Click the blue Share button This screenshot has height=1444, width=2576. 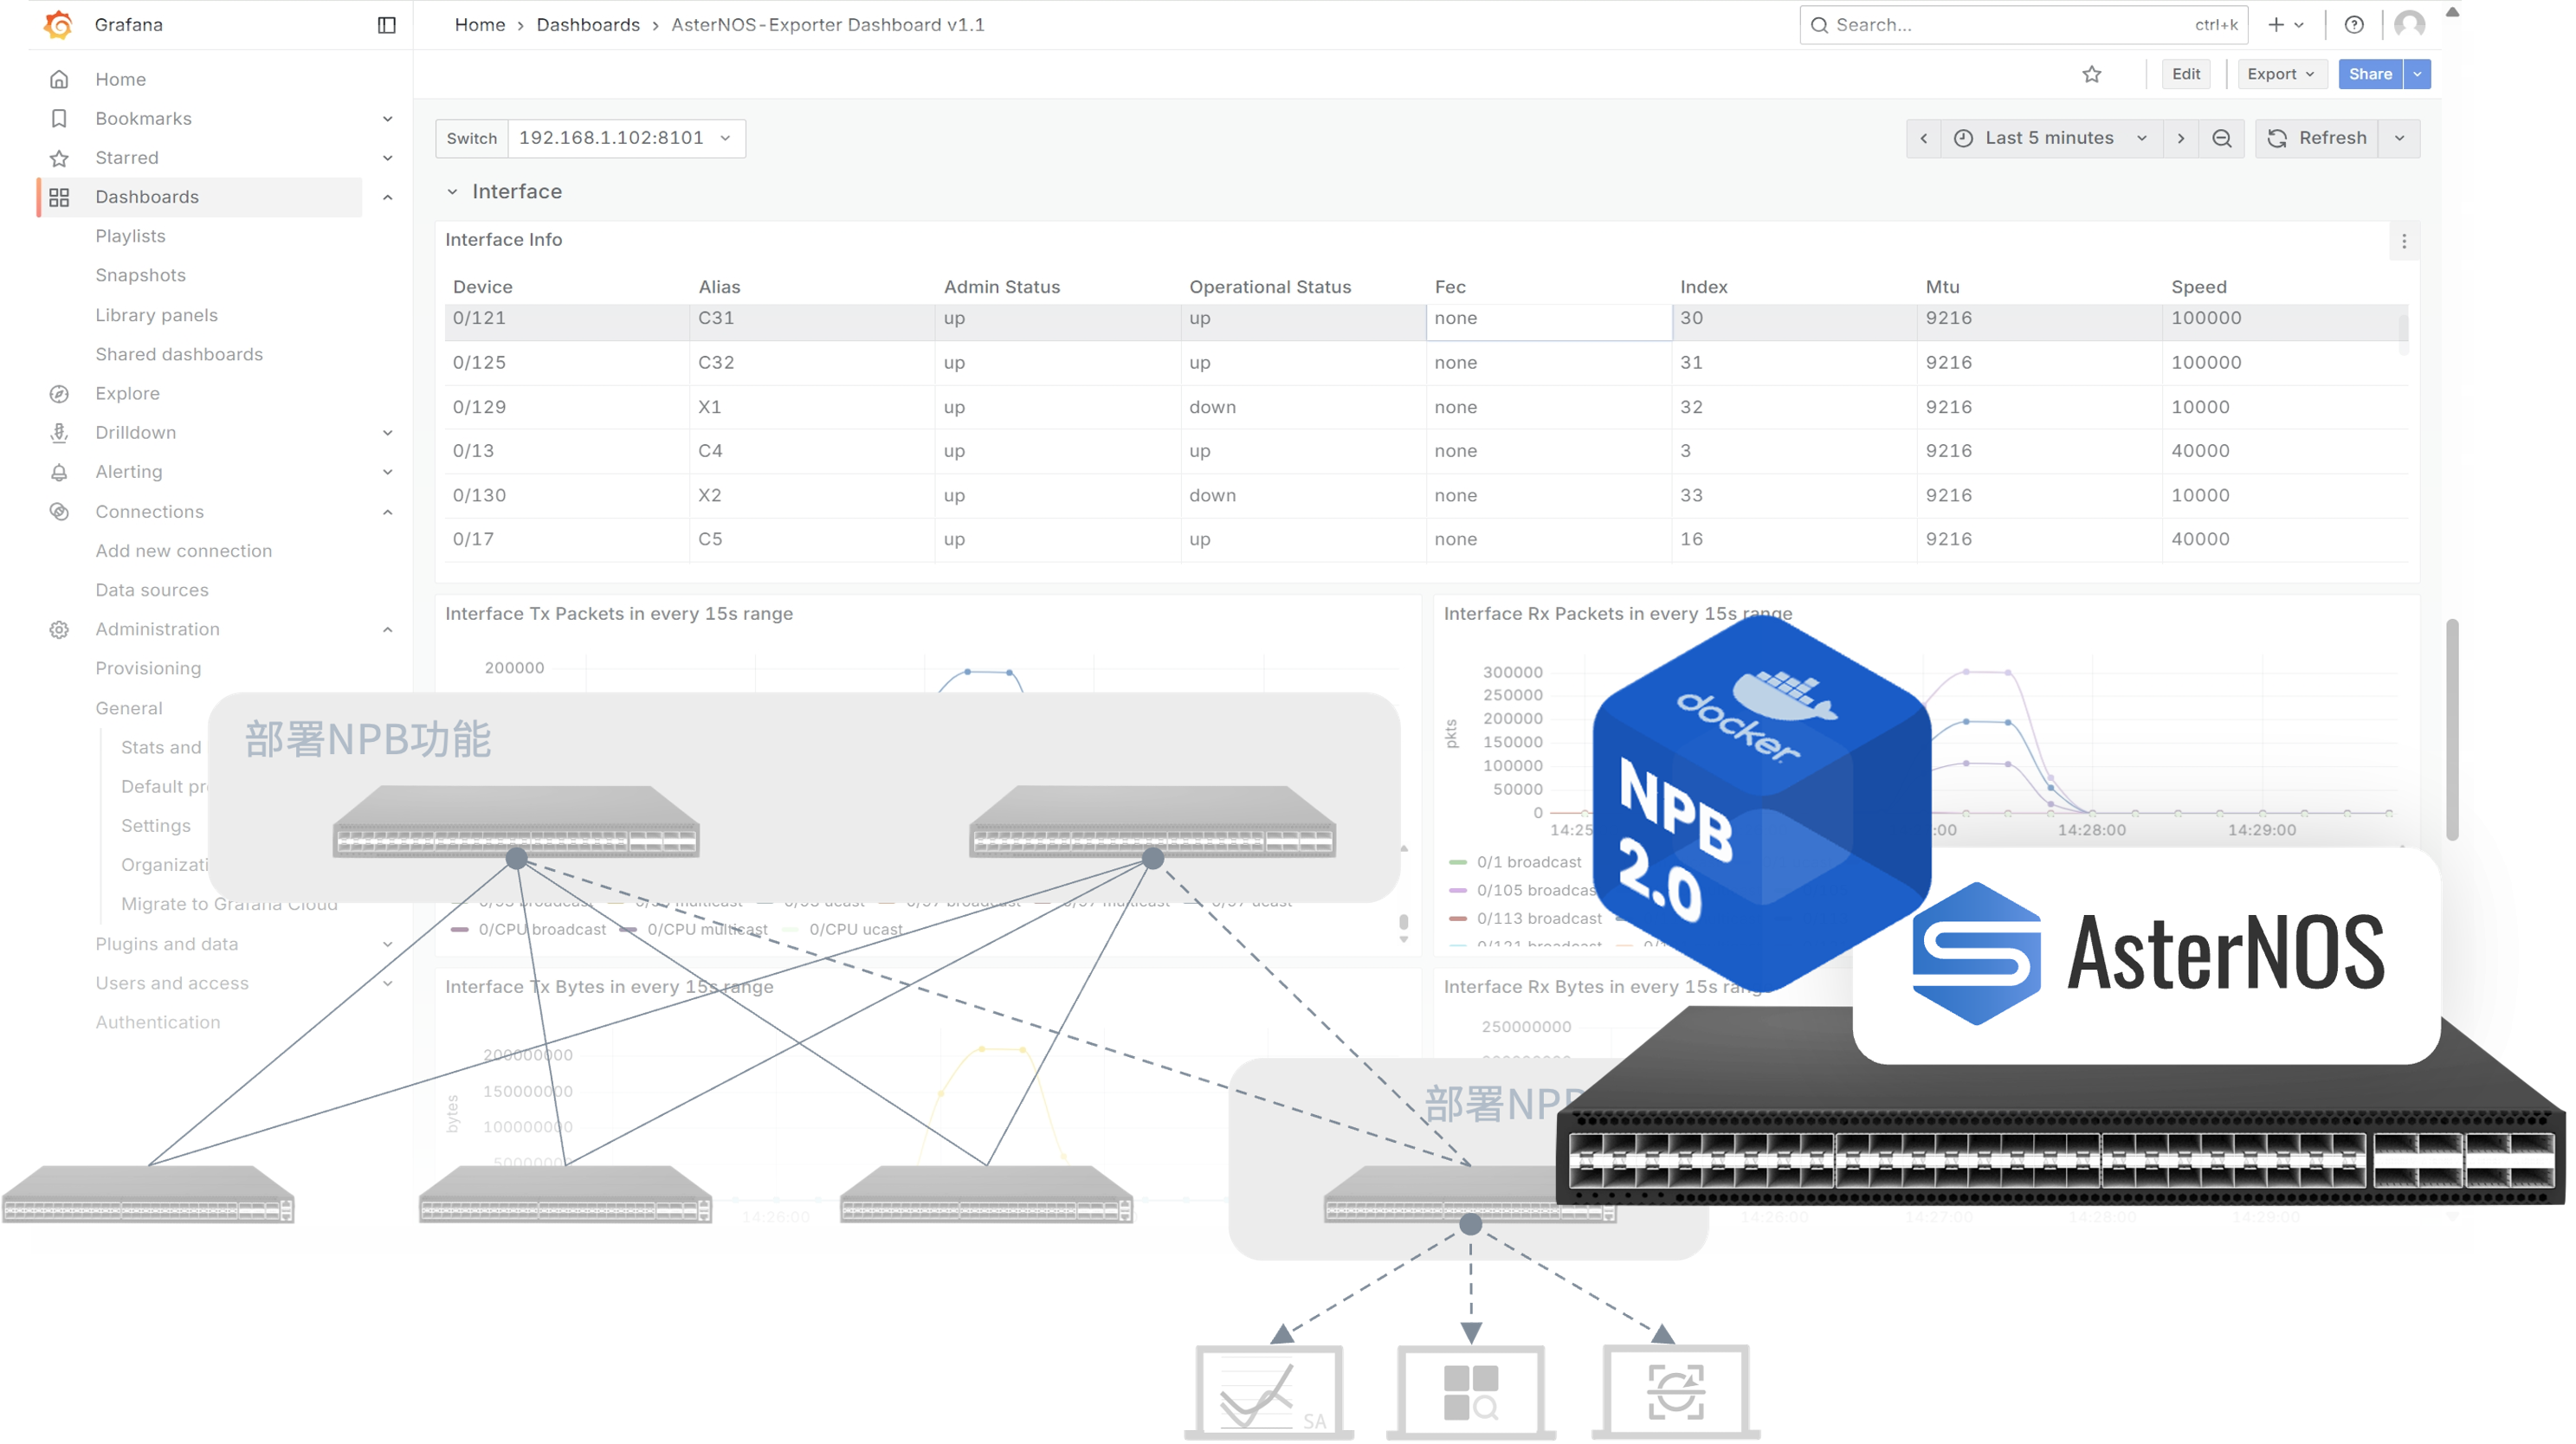[x=2369, y=74]
